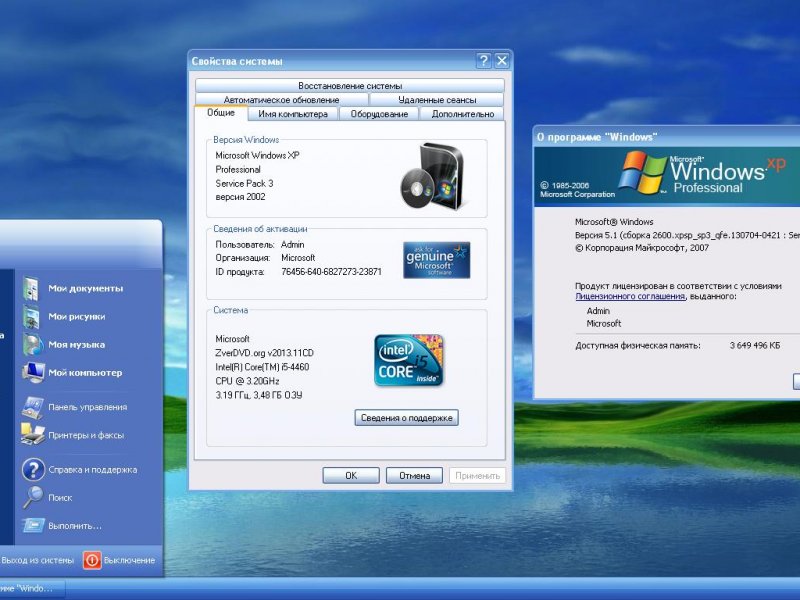Screen dimensions: 800x600
Task: Click the Windows XP software box image
Action: pyautogui.click(x=433, y=176)
